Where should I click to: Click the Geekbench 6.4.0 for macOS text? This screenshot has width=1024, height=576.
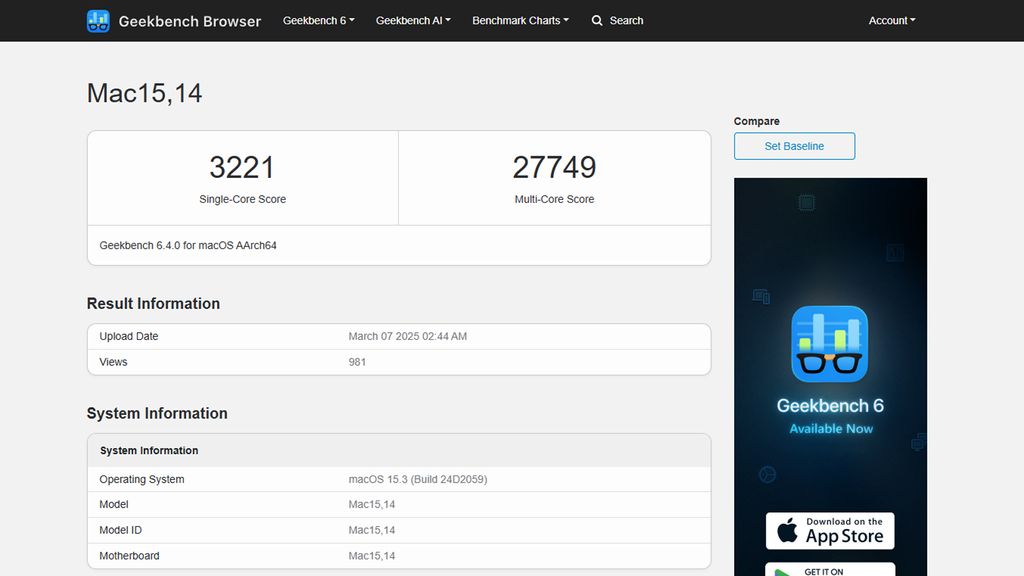(188, 244)
